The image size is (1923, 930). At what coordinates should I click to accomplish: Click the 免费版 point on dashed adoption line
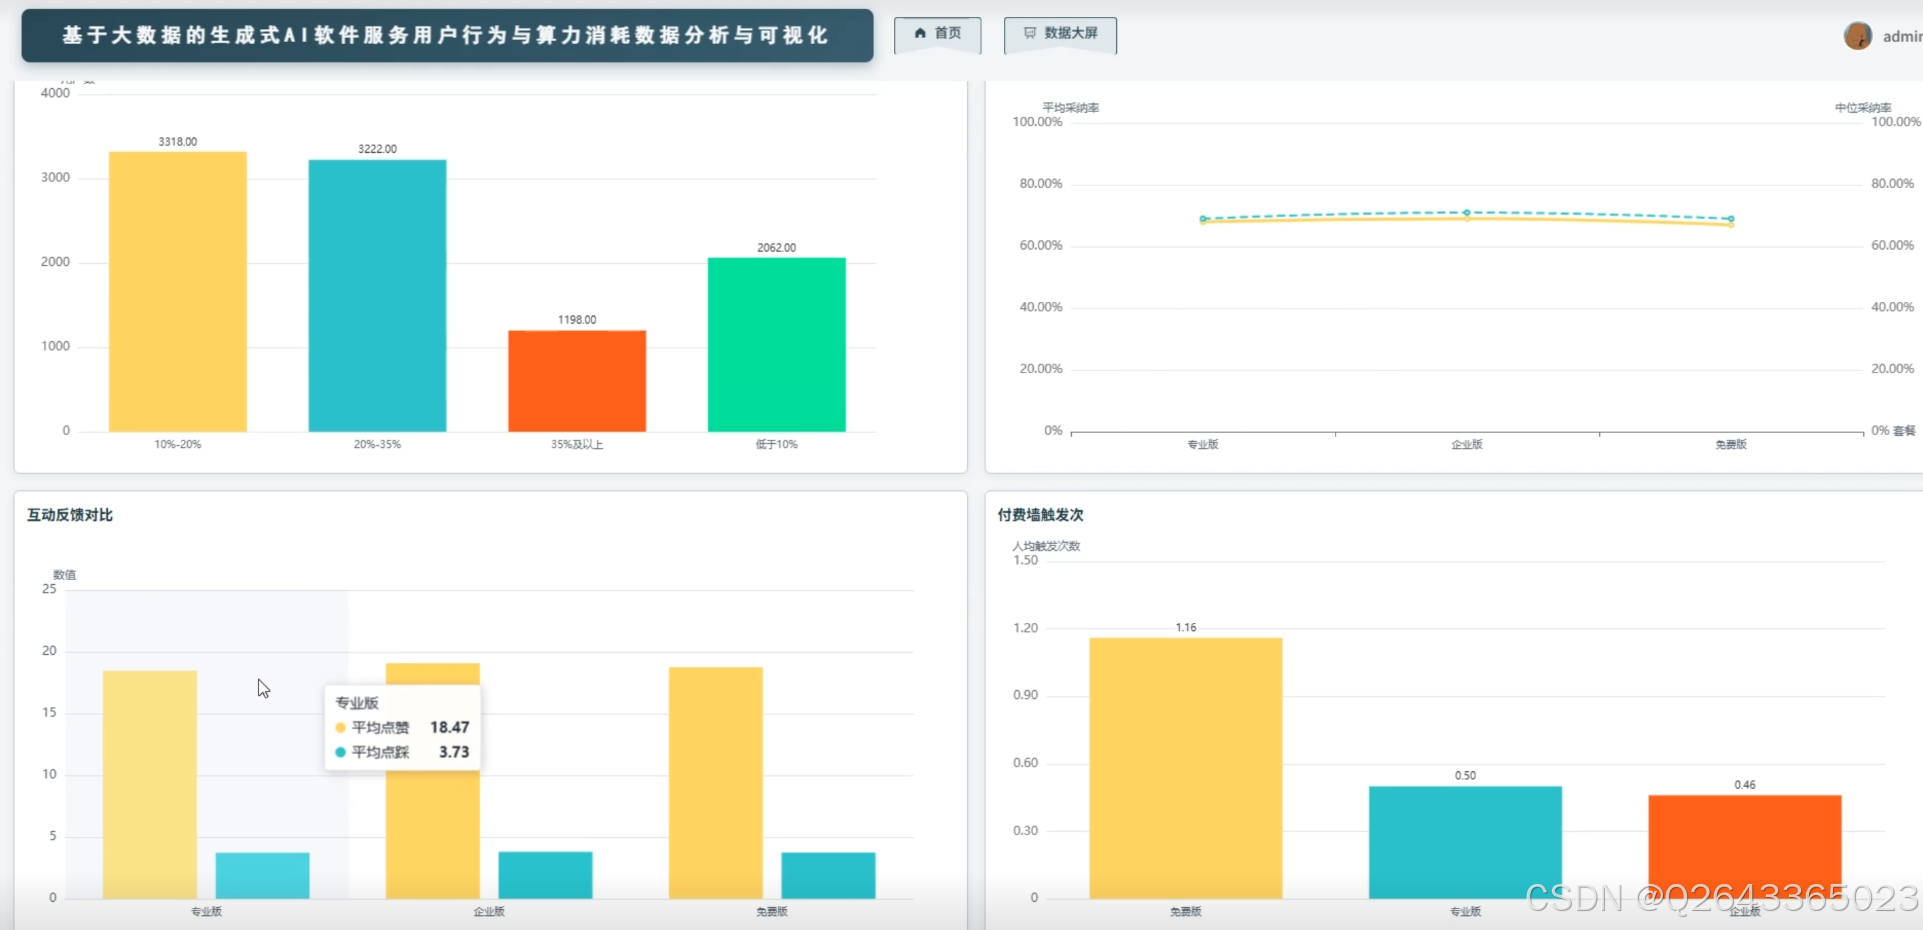[1731, 219]
